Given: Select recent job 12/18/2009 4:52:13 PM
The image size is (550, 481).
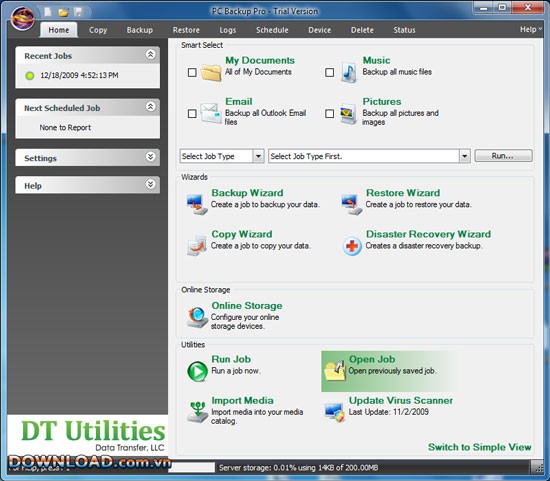Looking at the screenshot, I should [79, 75].
